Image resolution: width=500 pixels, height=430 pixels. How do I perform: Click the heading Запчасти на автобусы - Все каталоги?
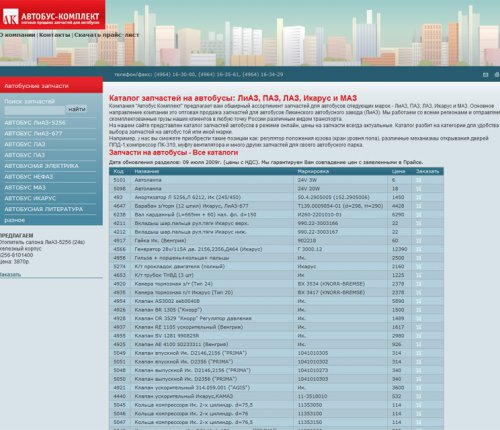click(x=174, y=153)
